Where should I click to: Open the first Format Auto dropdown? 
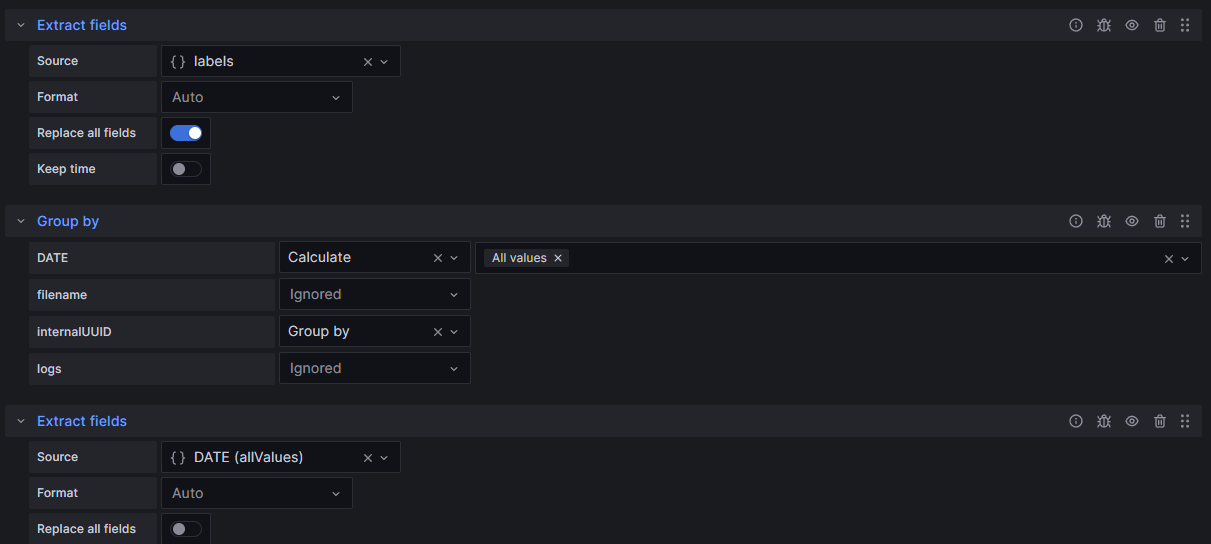pyautogui.click(x=256, y=97)
